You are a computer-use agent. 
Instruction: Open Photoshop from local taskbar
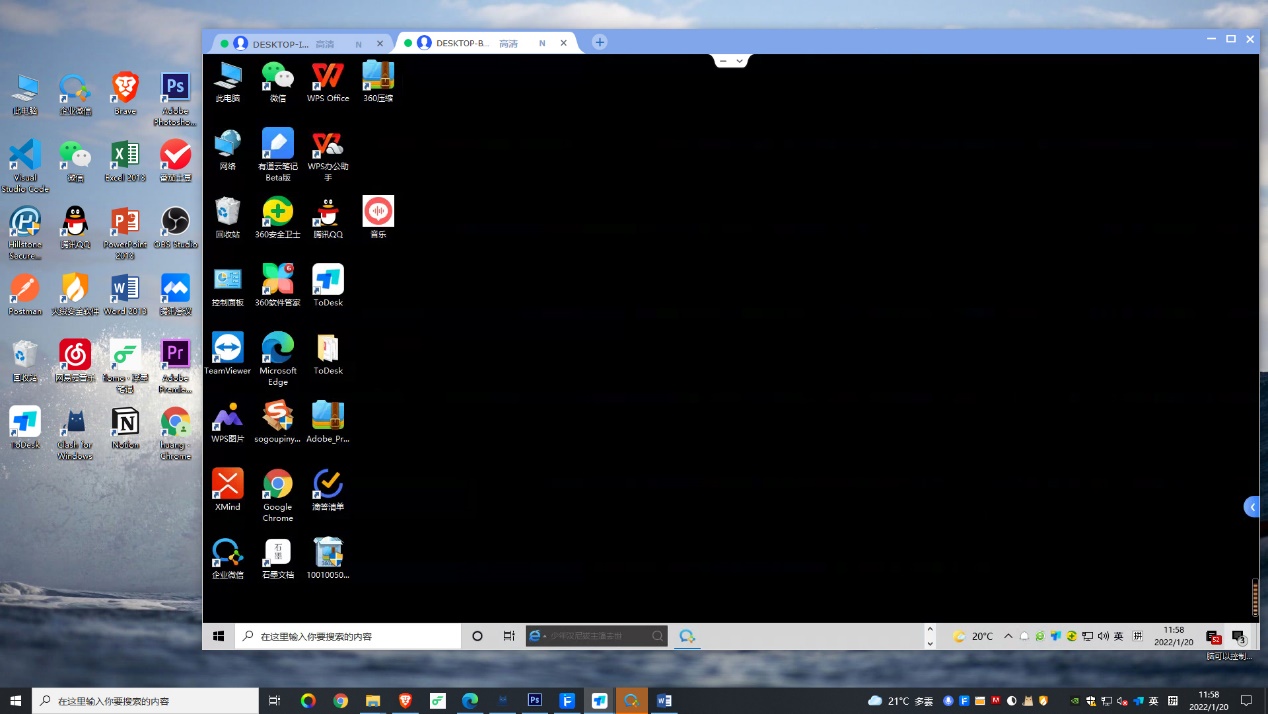(x=535, y=701)
